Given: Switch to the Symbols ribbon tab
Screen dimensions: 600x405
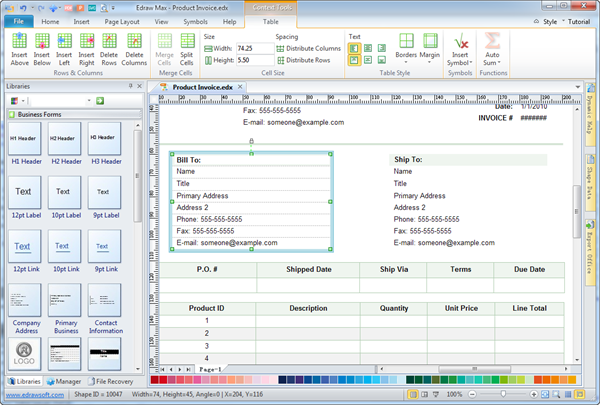Looking at the screenshot, I should [196, 20].
